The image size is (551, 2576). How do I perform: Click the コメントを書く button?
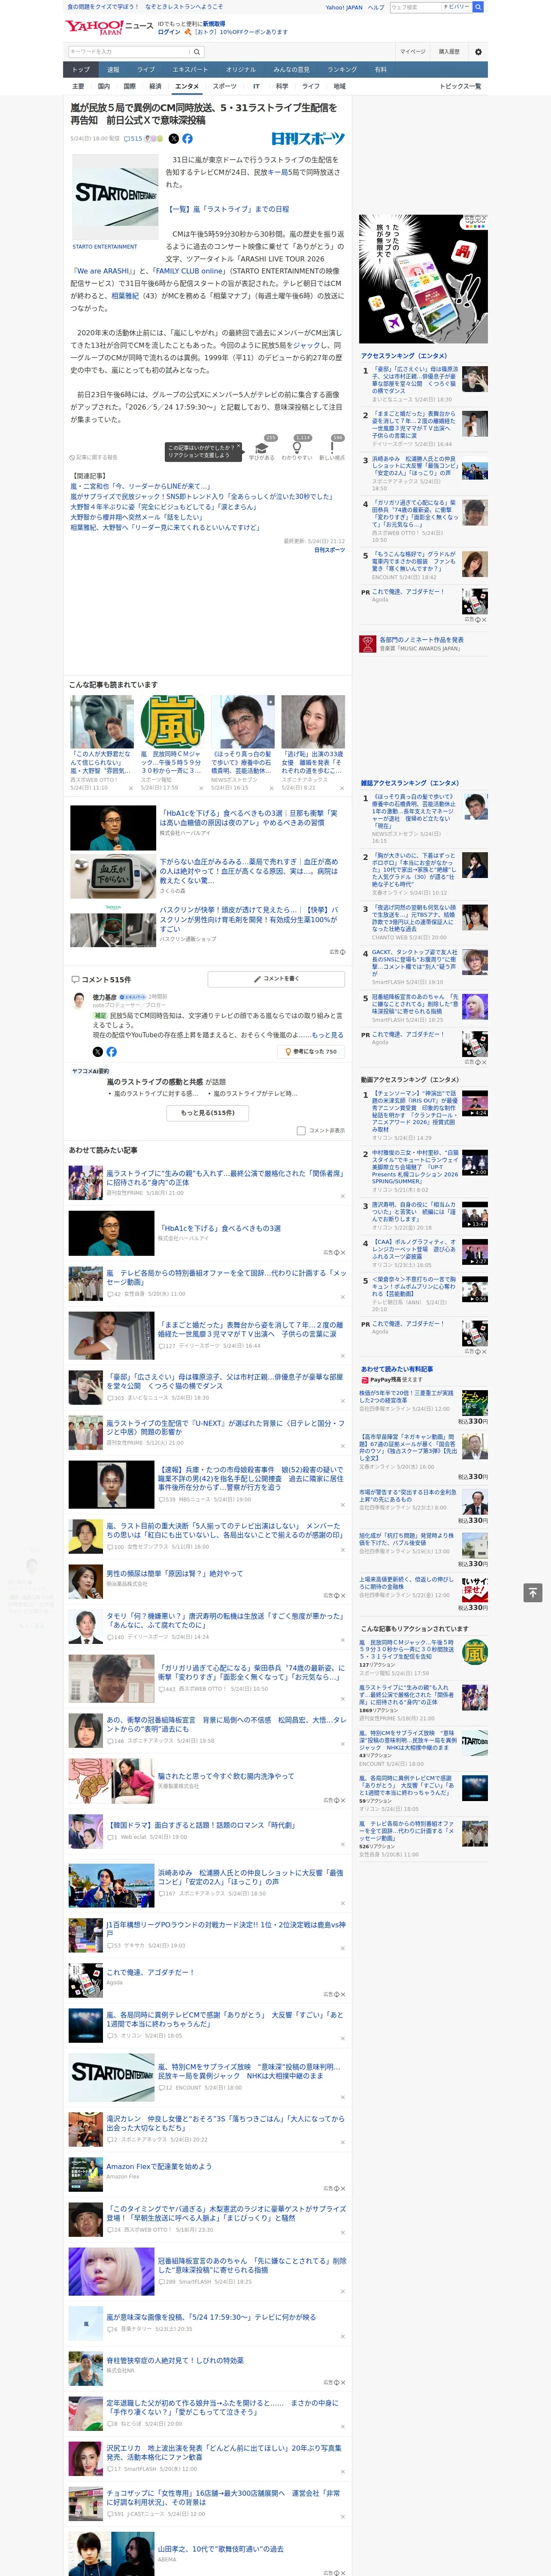pyautogui.click(x=277, y=979)
